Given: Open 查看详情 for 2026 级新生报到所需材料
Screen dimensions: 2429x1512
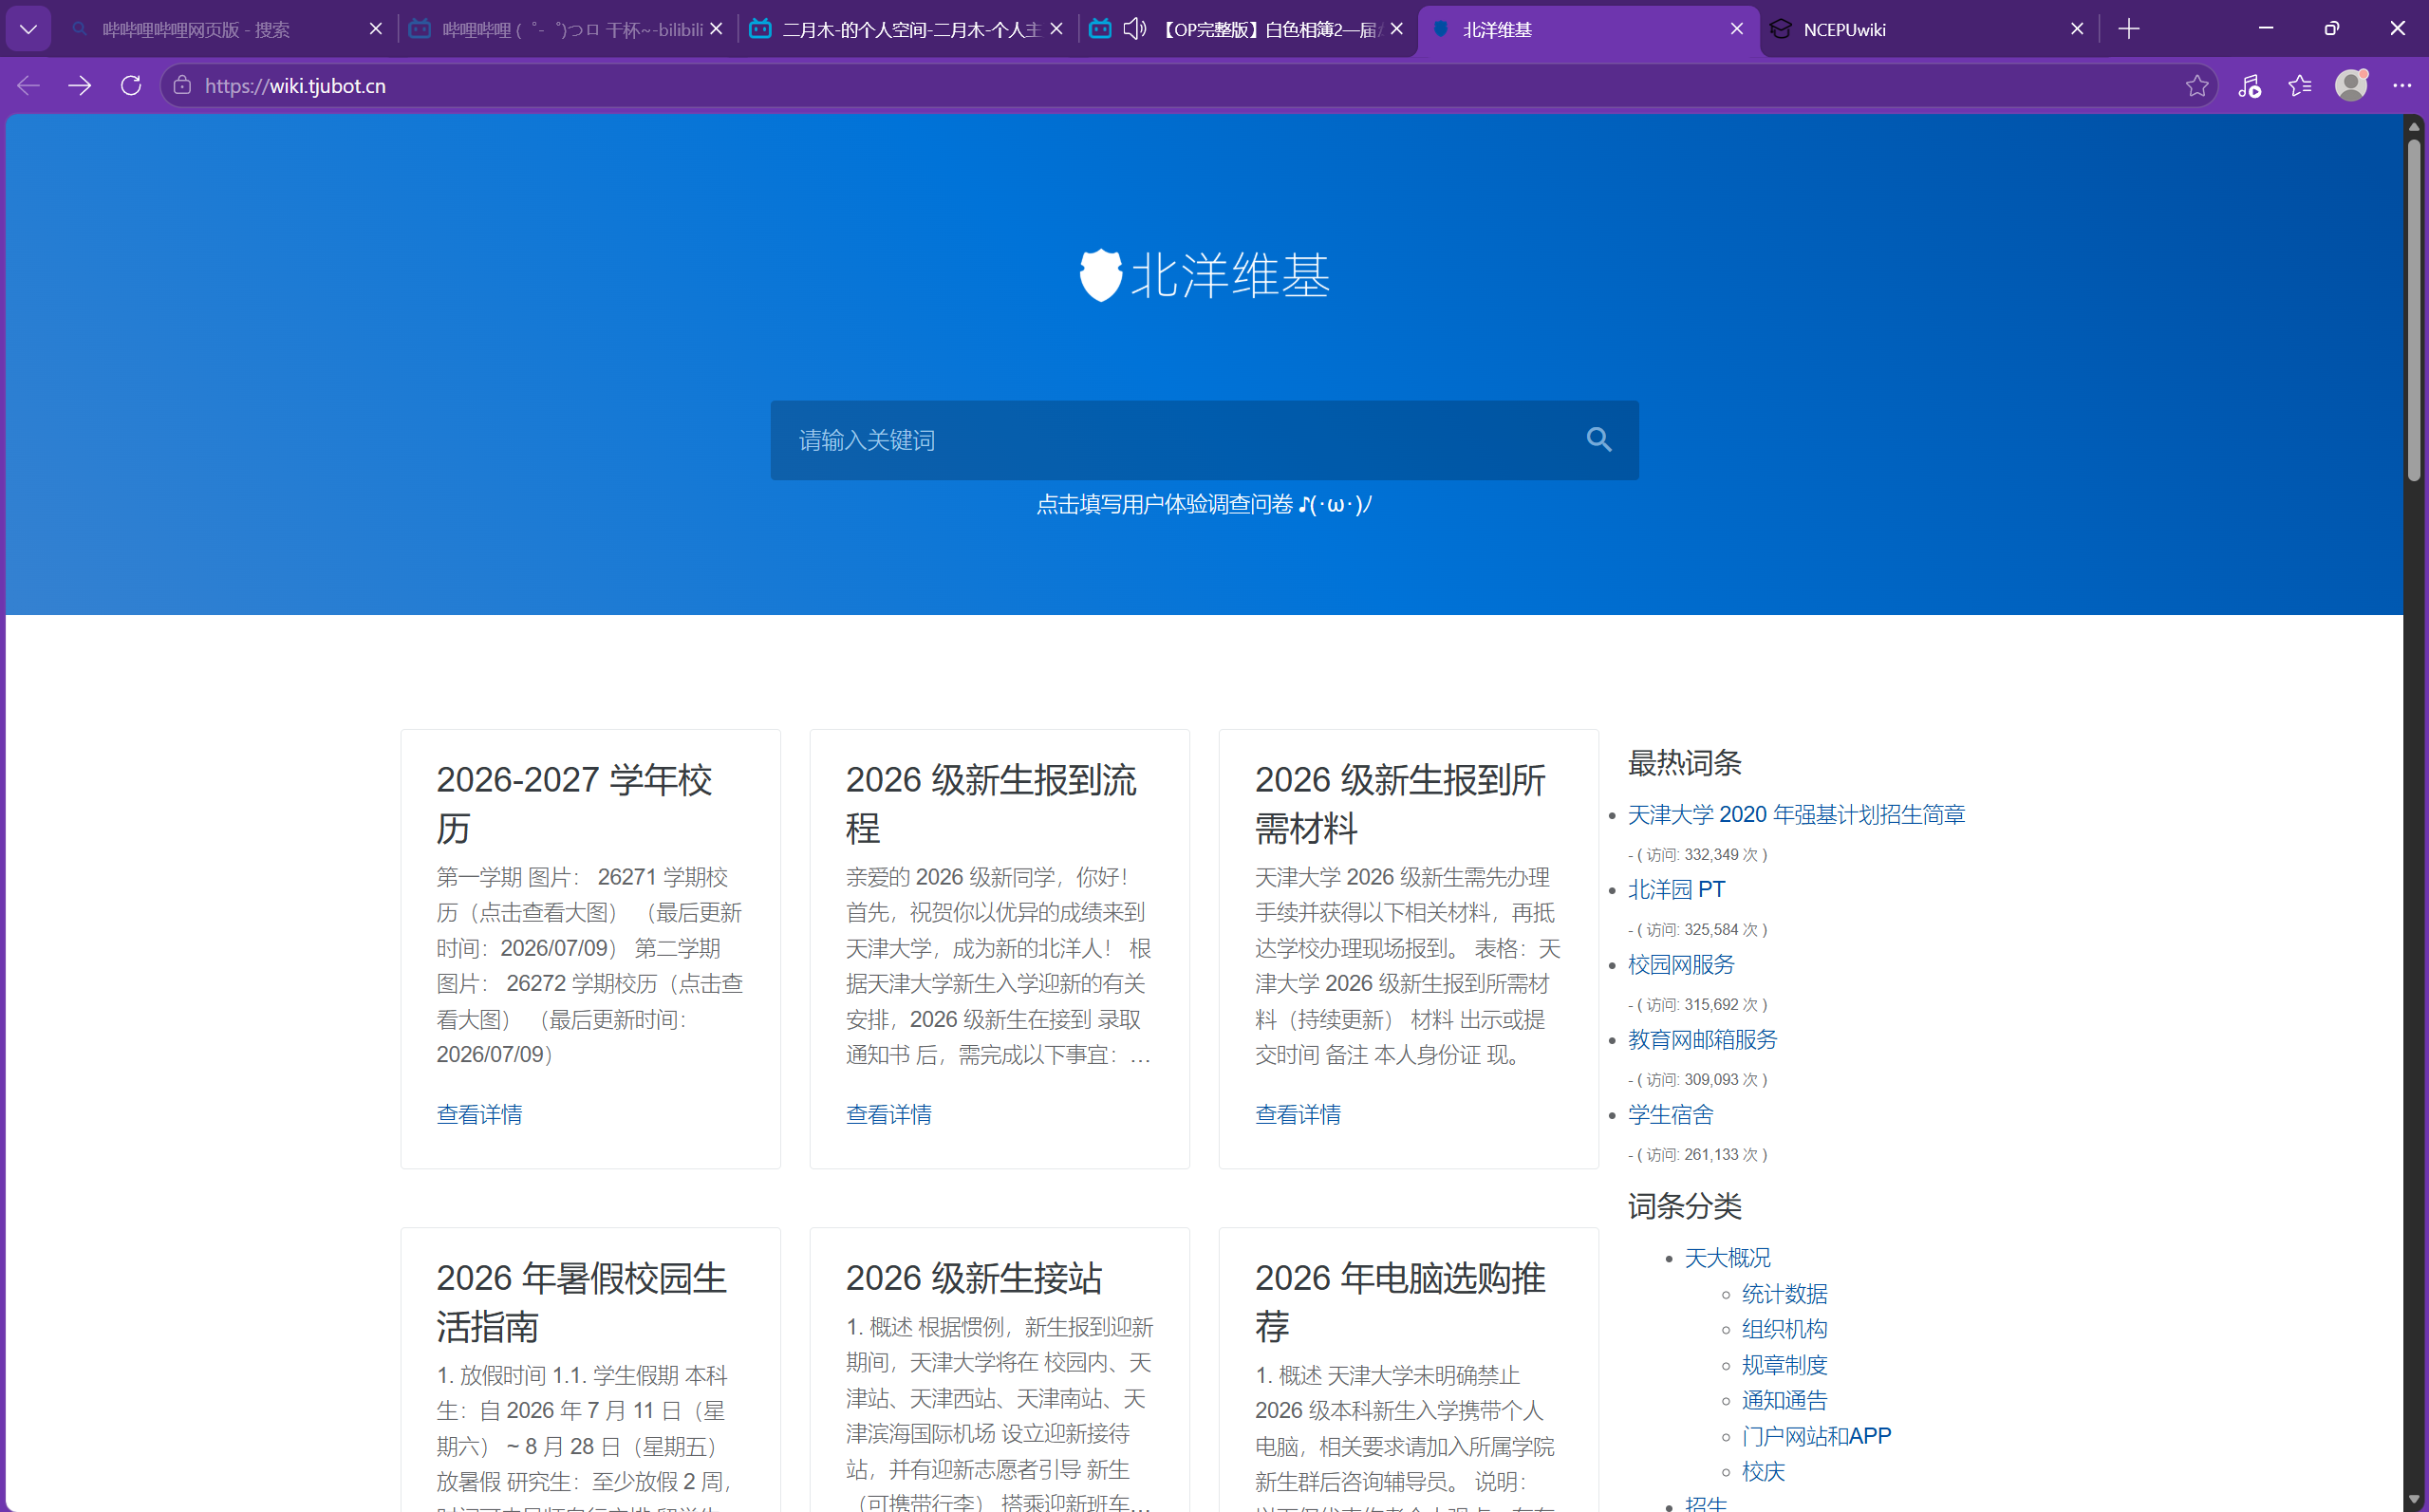Looking at the screenshot, I should click(x=1298, y=1114).
